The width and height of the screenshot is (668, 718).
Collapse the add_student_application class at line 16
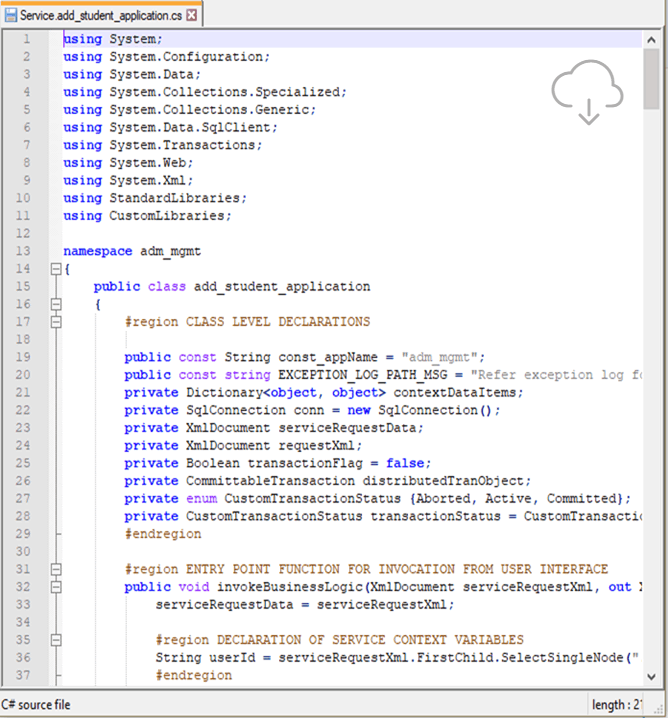click(x=55, y=304)
